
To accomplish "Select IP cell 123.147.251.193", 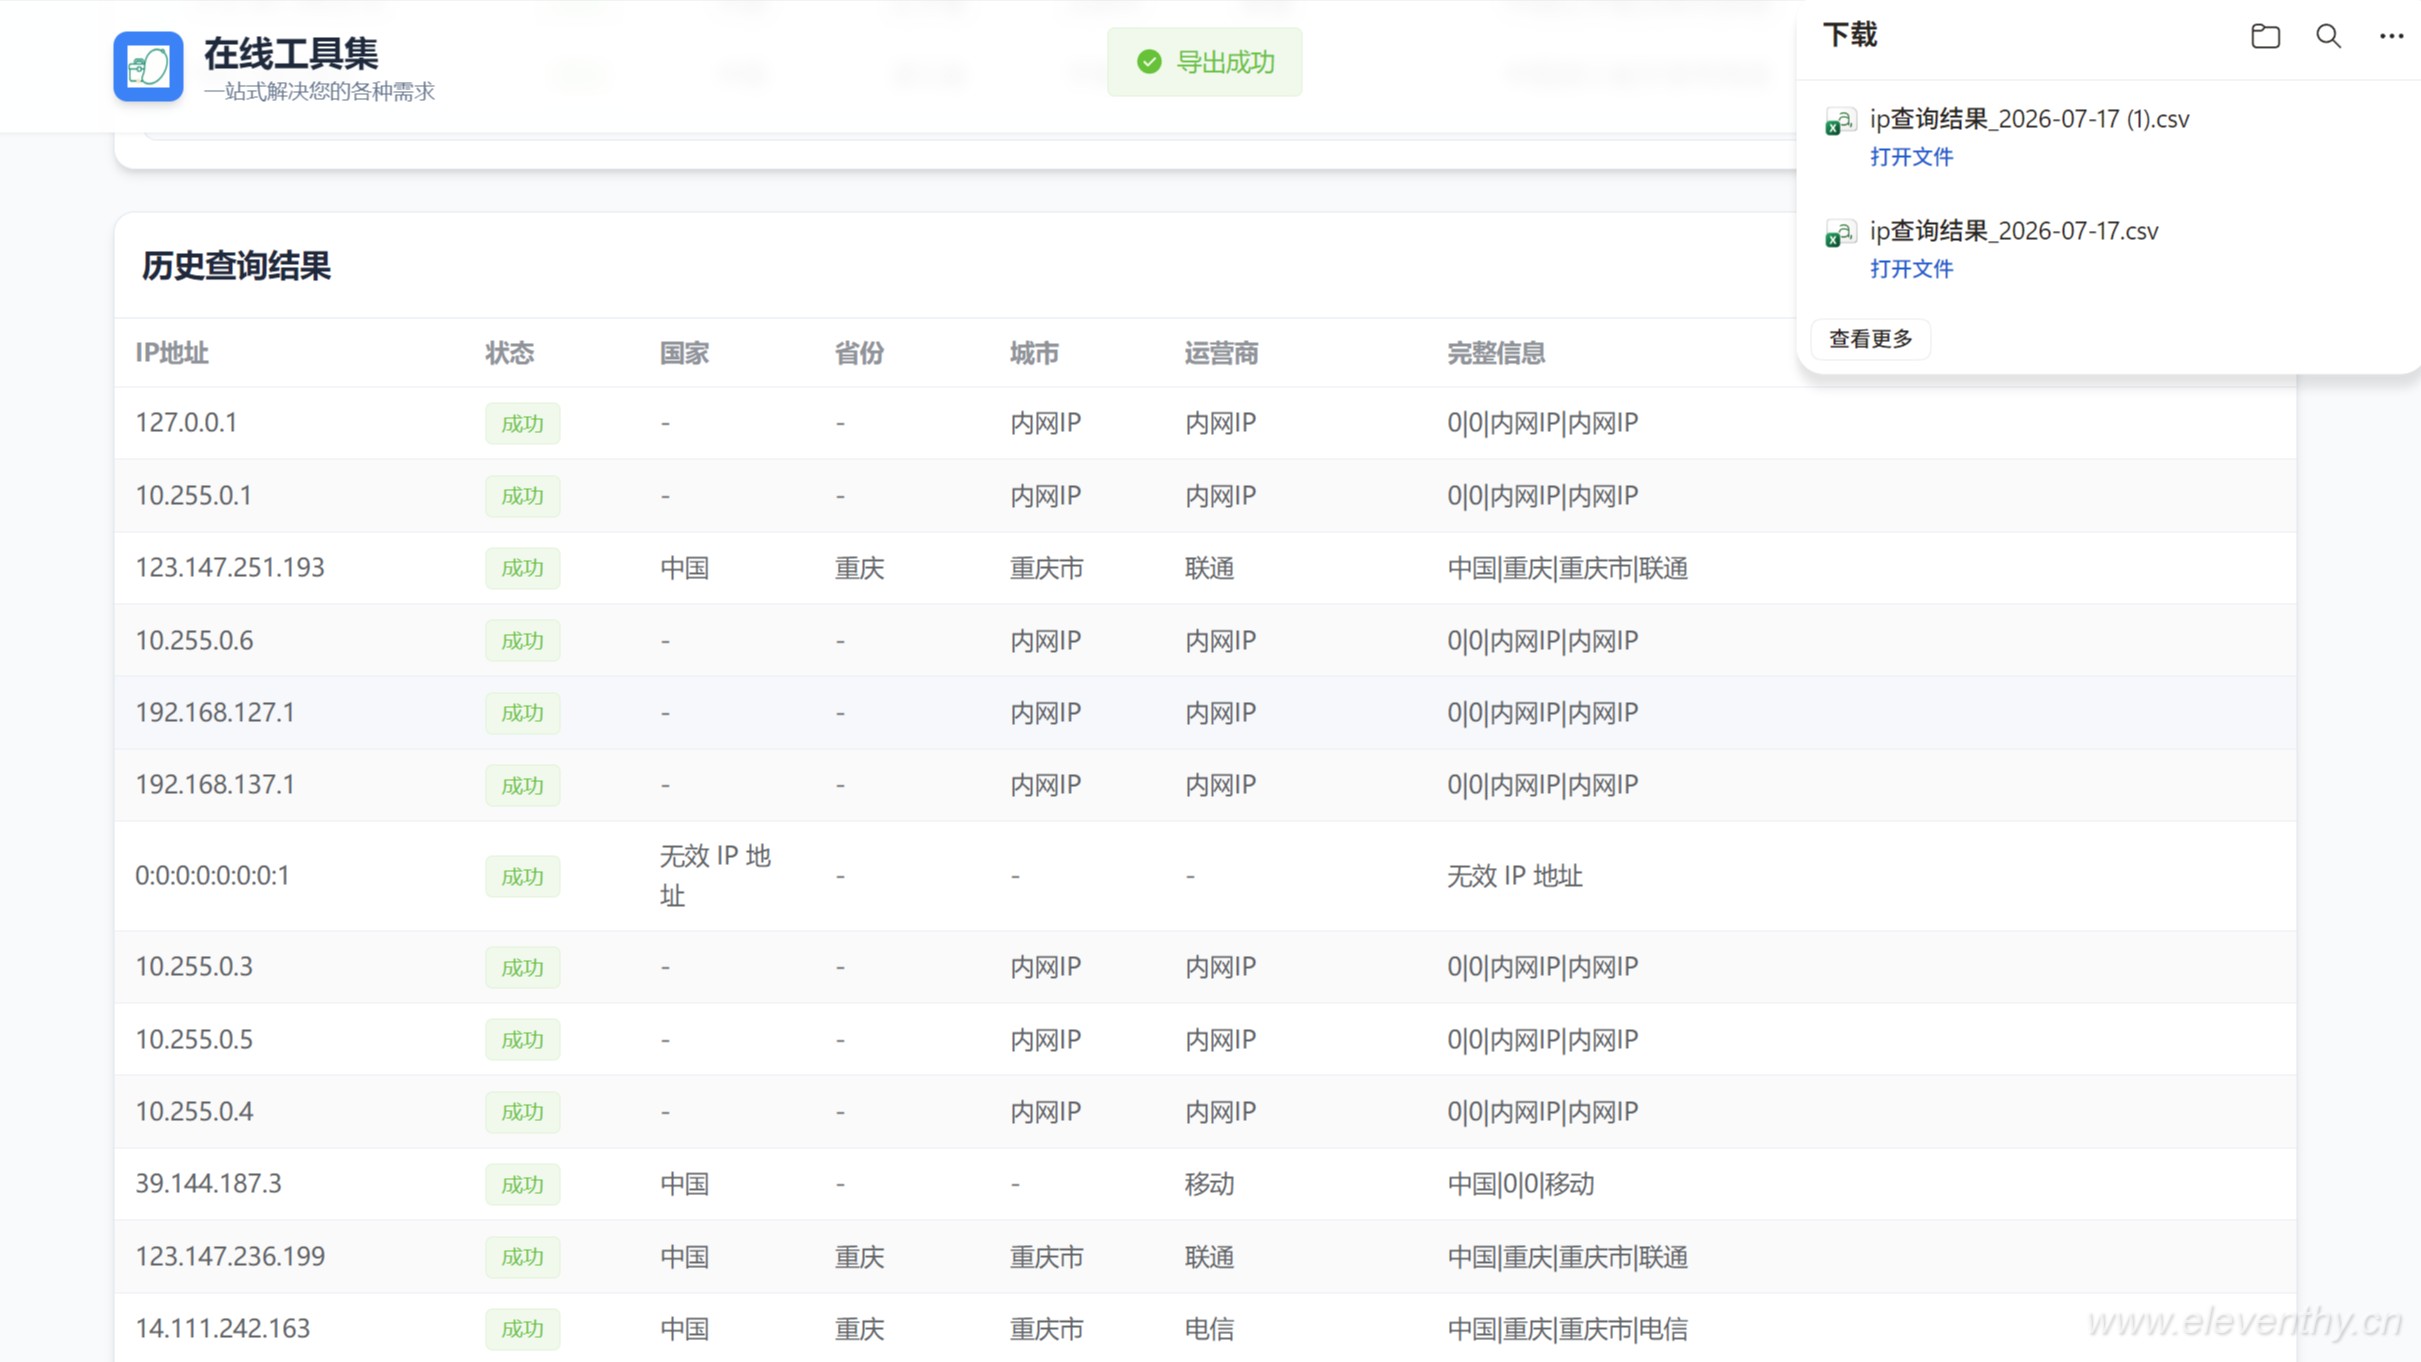I will click(x=230, y=568).
